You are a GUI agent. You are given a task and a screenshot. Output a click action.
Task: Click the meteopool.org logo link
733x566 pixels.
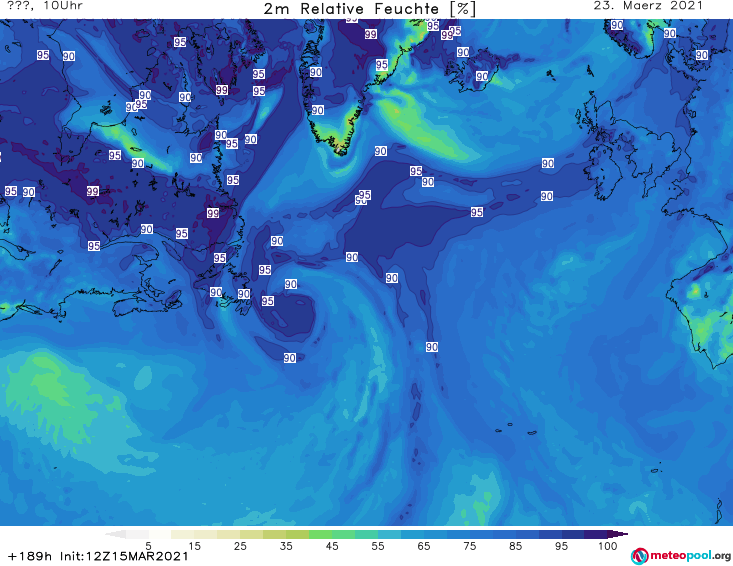(681, 556)
